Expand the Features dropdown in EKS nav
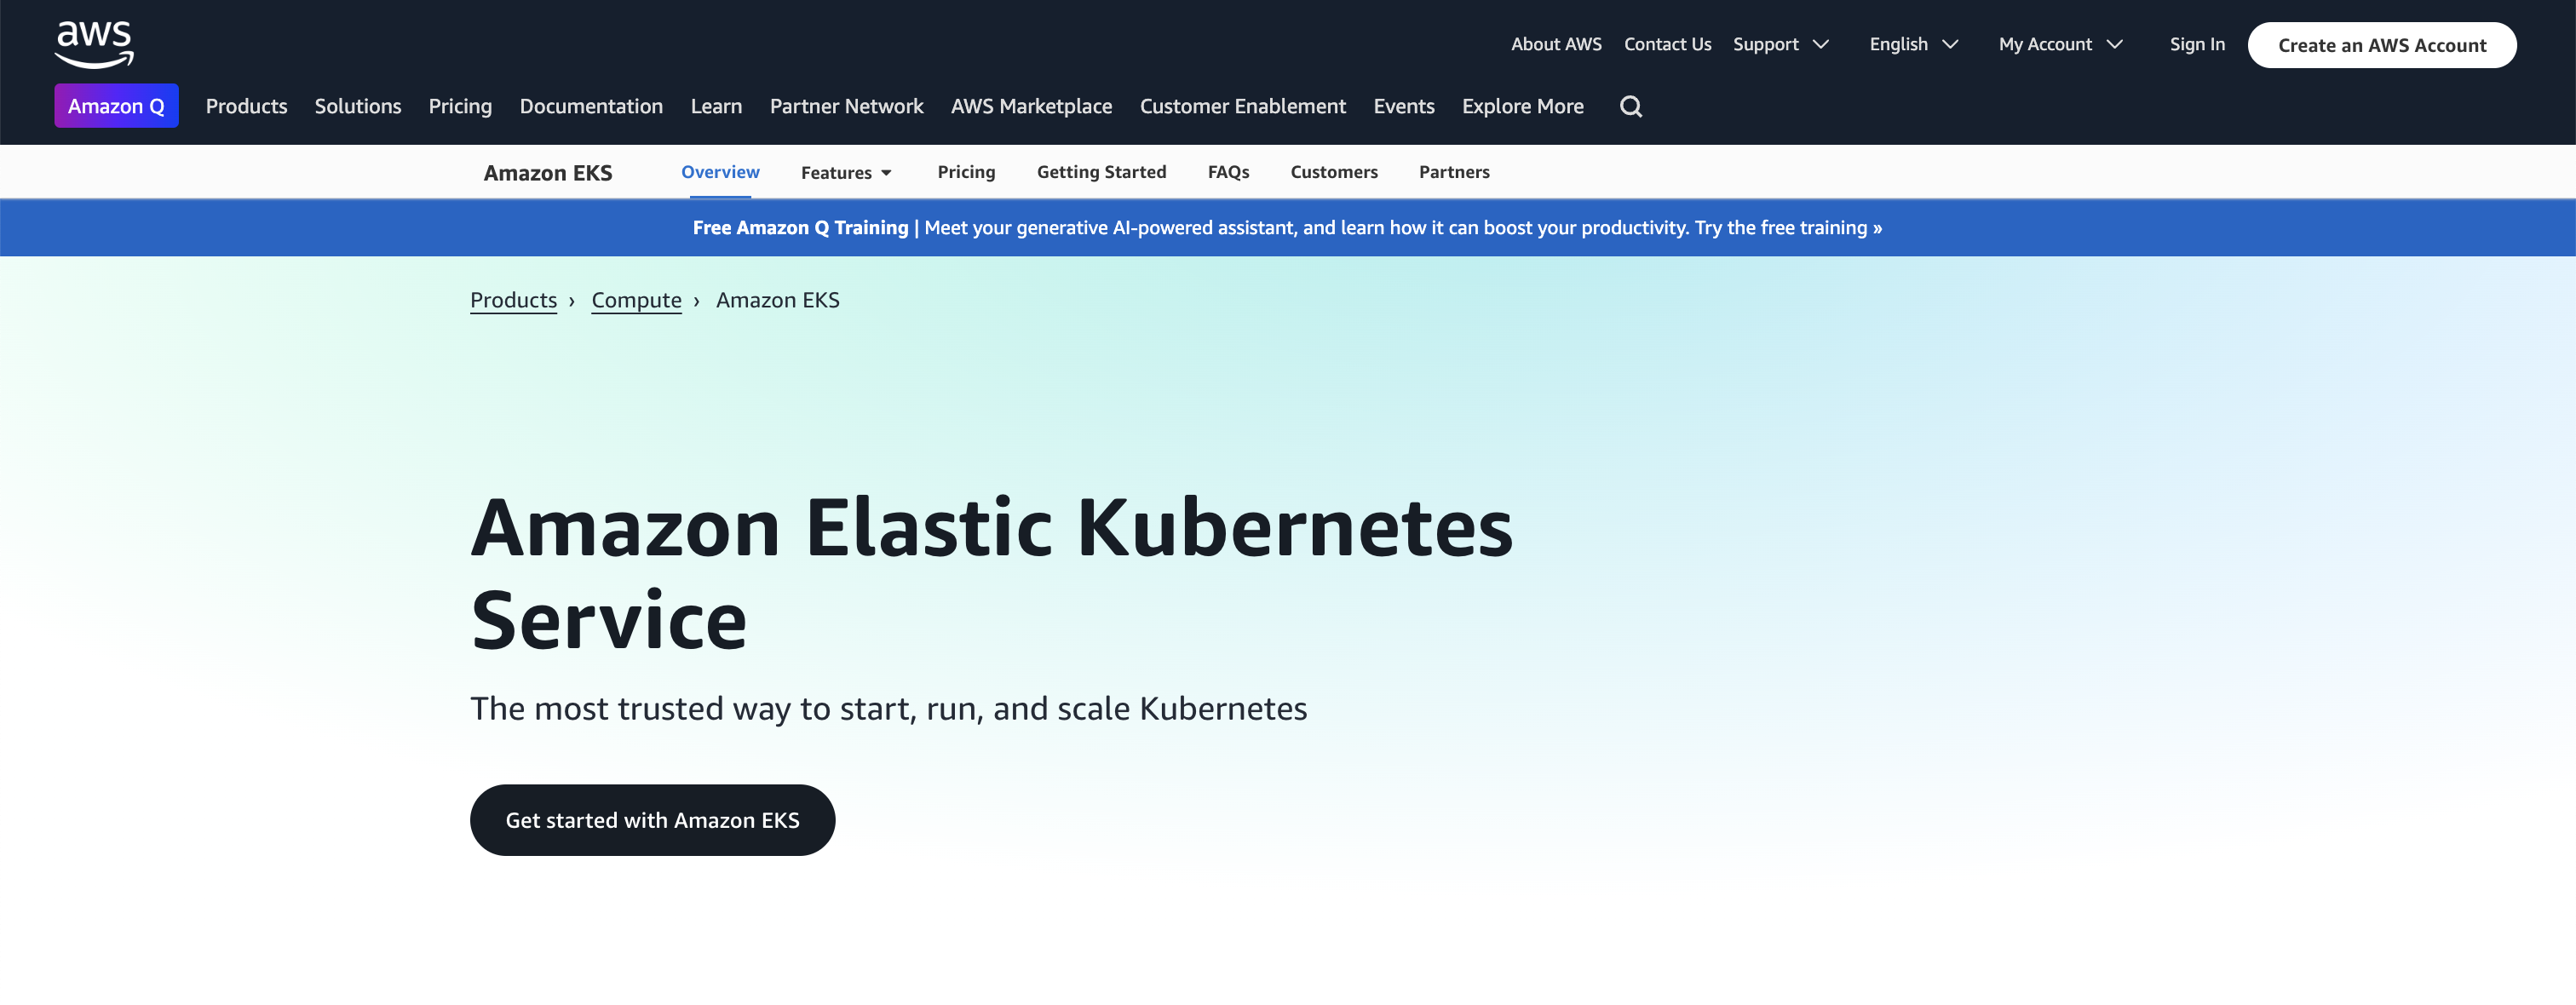 (x=846, y=172)
